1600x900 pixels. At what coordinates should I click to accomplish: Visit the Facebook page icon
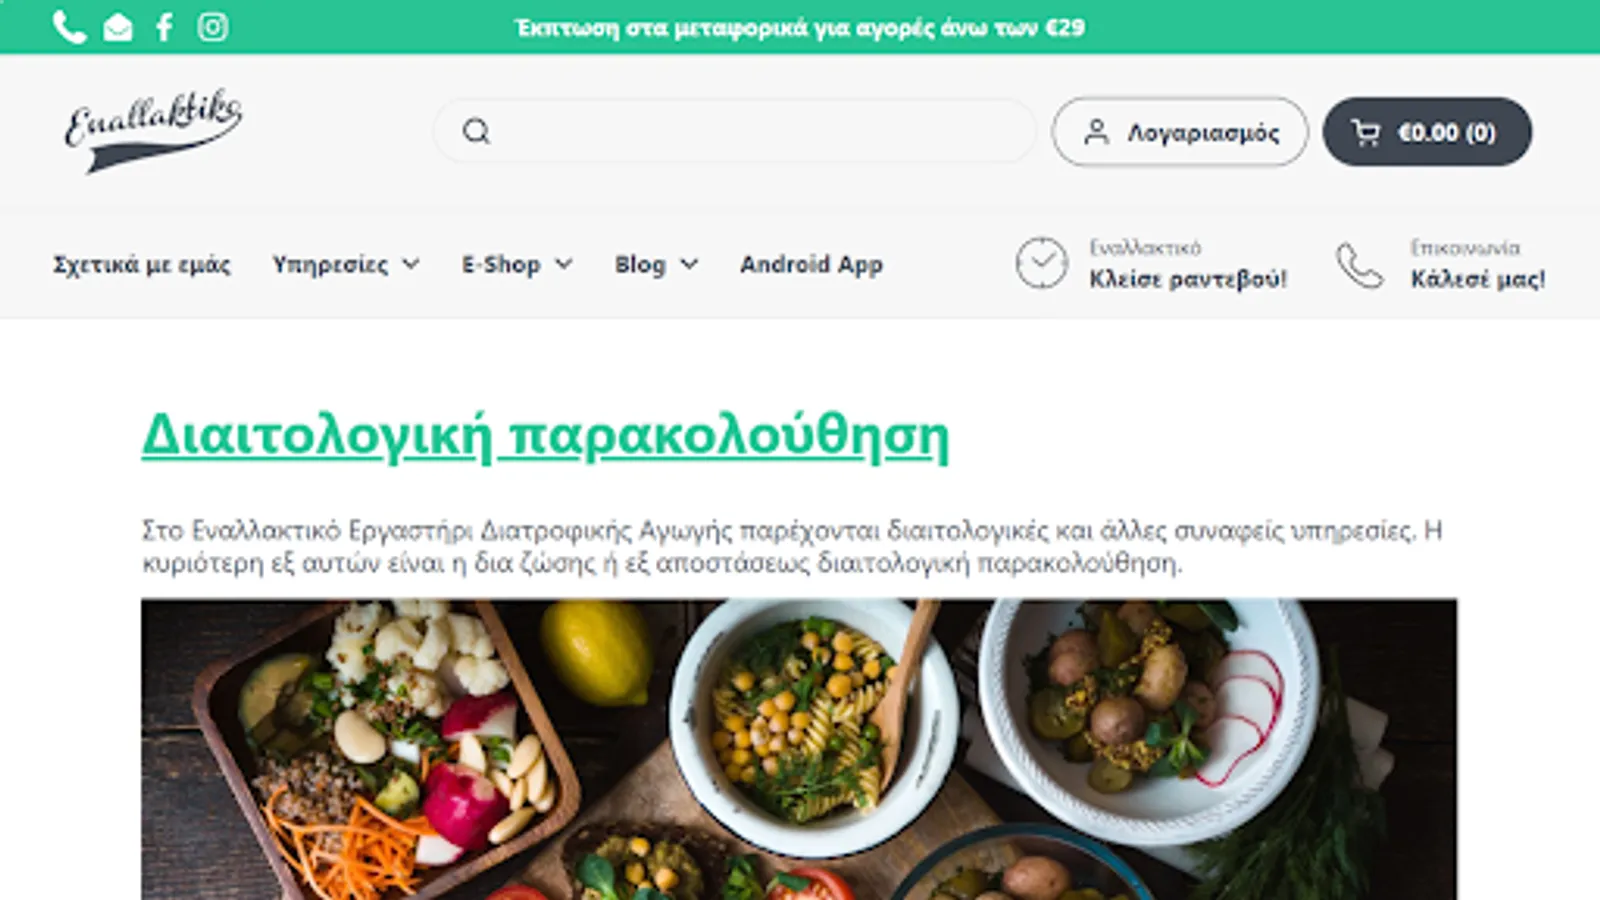pyautogui.click(x=165, y=27)
